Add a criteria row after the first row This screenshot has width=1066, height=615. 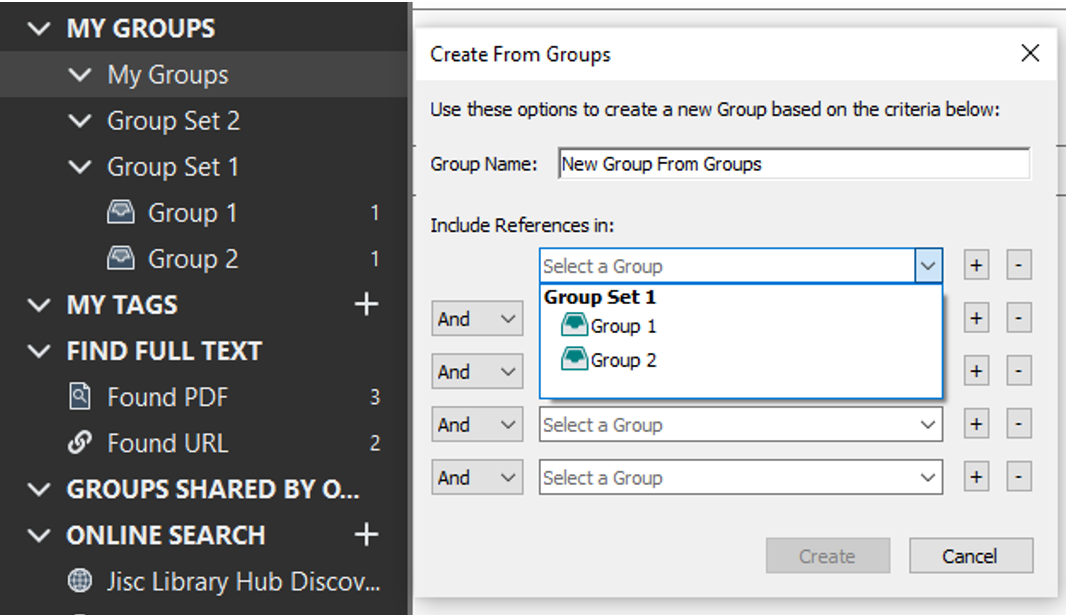(976, 265)
